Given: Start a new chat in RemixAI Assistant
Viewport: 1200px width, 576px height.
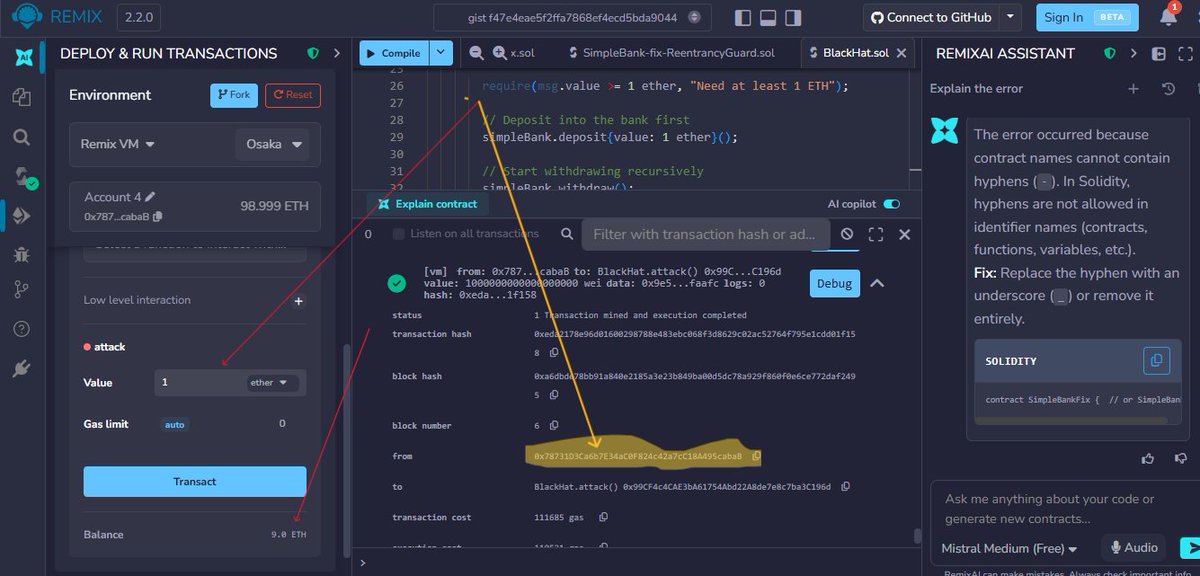Looking at the screenshot, I should tap(1133, 89).
